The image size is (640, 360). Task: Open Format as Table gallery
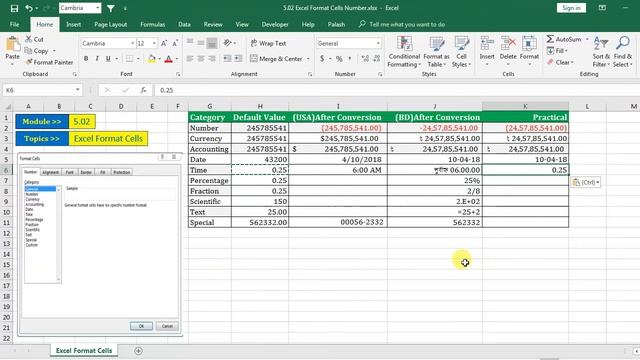[436, 52]
